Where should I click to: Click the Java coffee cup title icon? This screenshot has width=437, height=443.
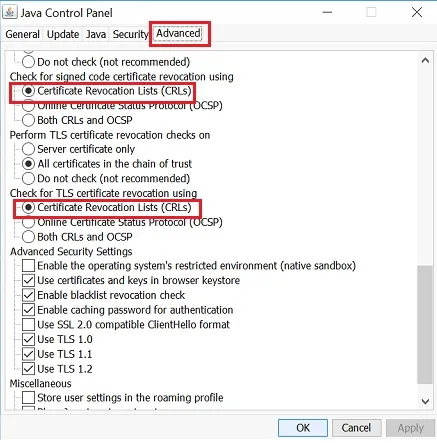[10, 13]
